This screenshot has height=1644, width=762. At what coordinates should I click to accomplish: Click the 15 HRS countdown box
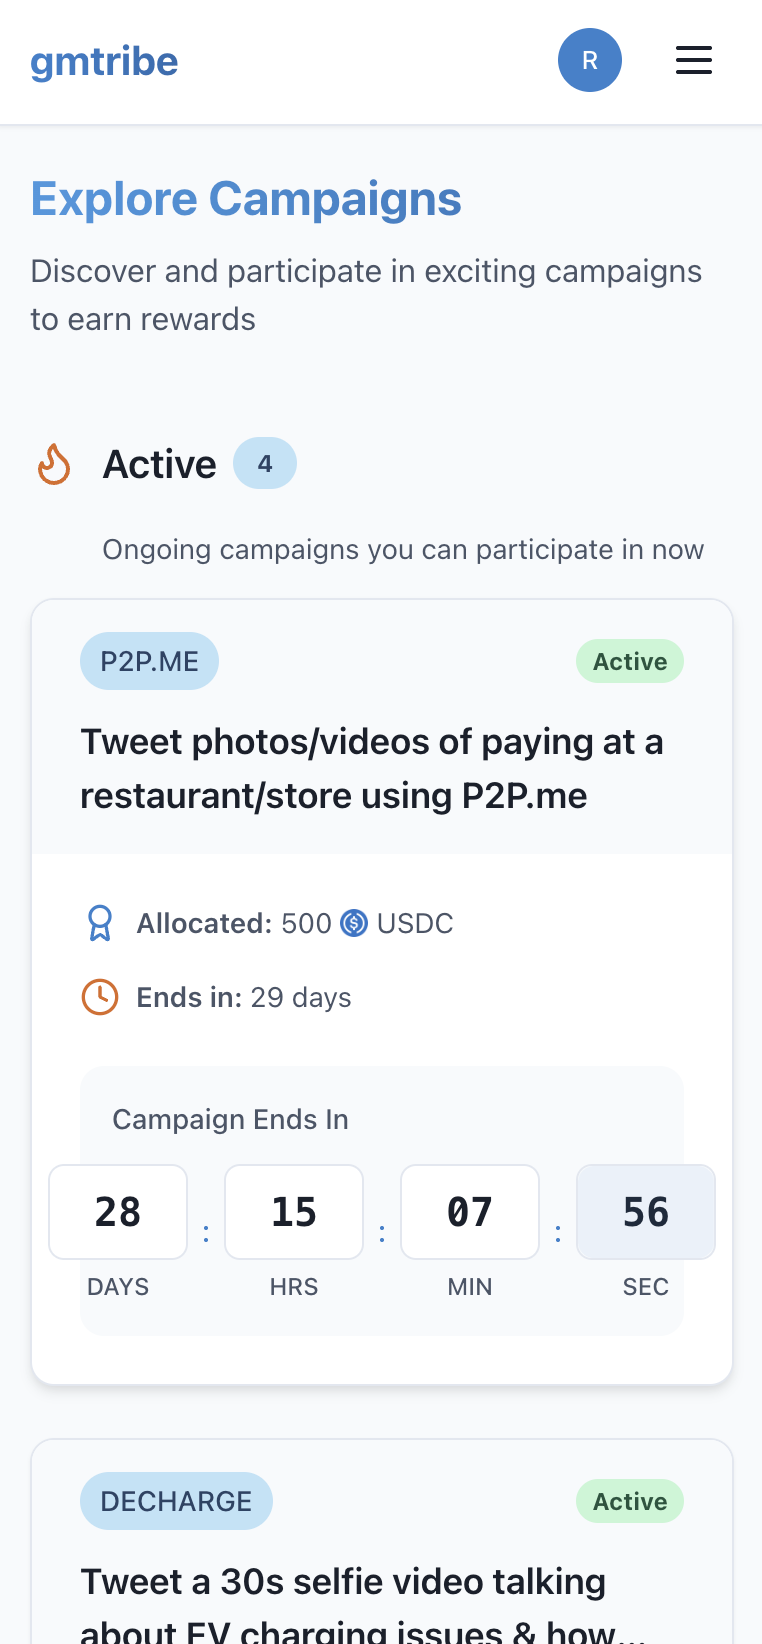(x=294, y=1212)
